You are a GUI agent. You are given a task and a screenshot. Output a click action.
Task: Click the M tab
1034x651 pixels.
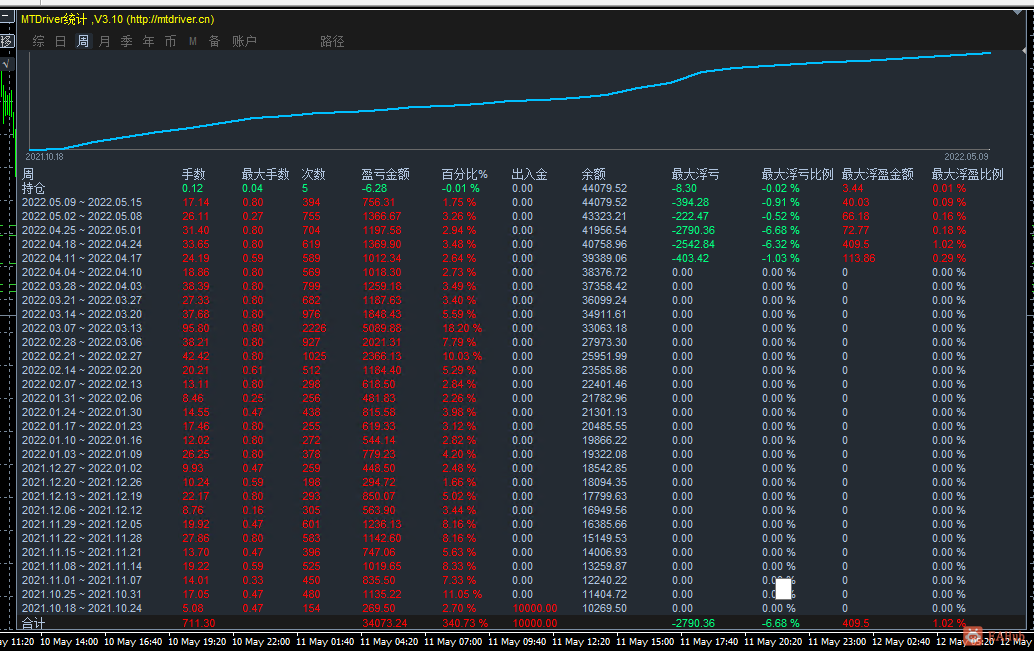[x=193, y=41]
